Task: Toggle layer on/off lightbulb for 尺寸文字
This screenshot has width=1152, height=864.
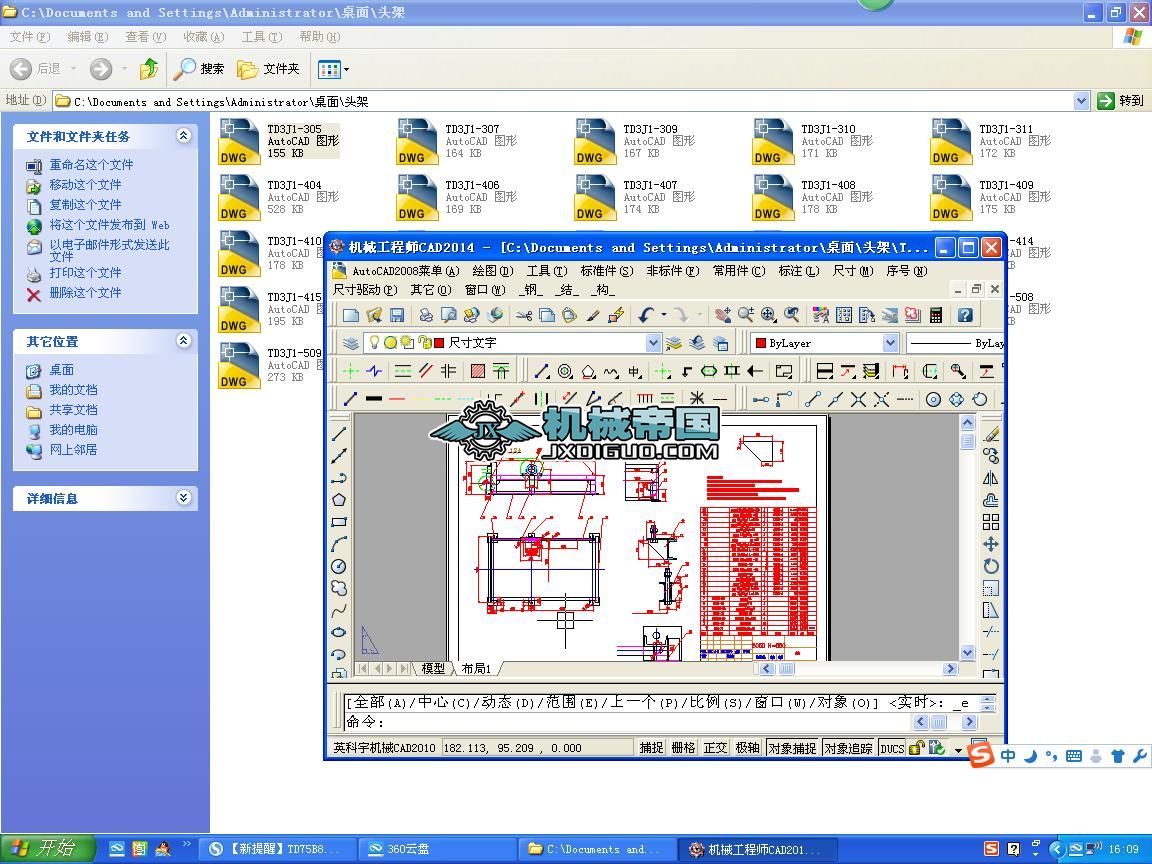Action: 374,342
